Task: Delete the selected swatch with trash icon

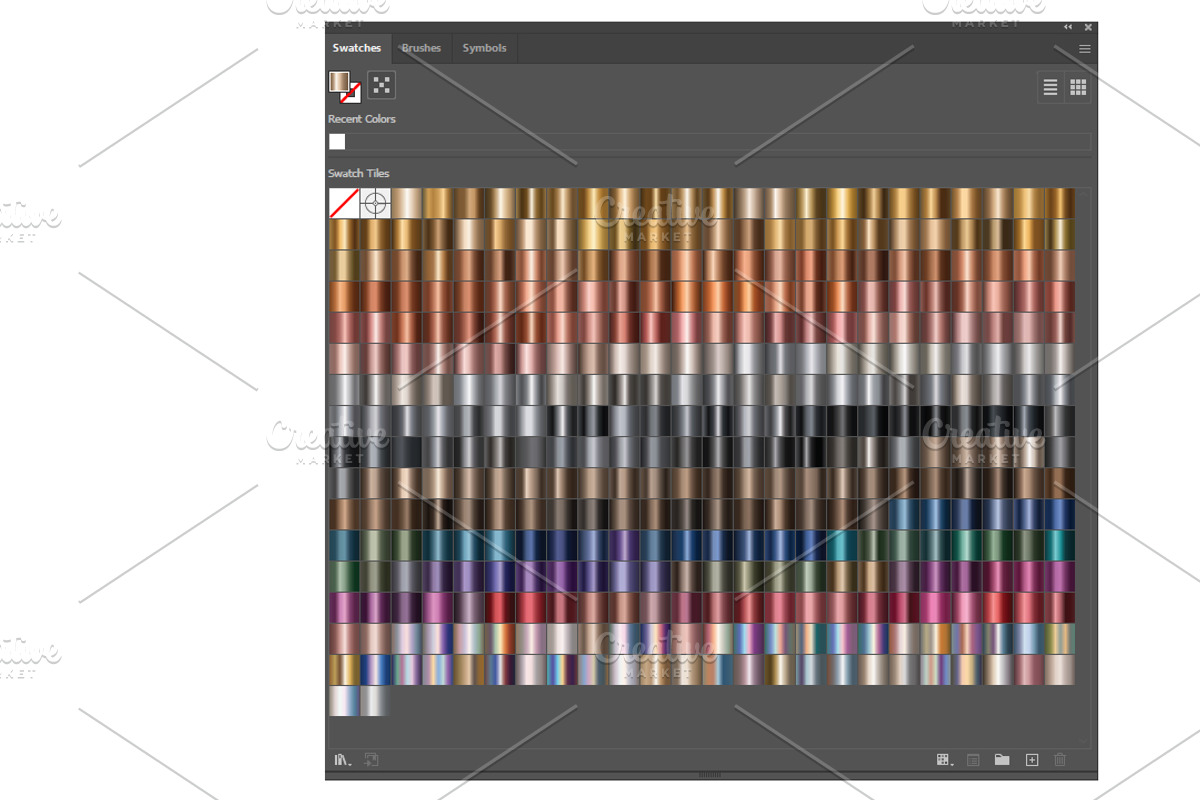Action: (1060, 760)
